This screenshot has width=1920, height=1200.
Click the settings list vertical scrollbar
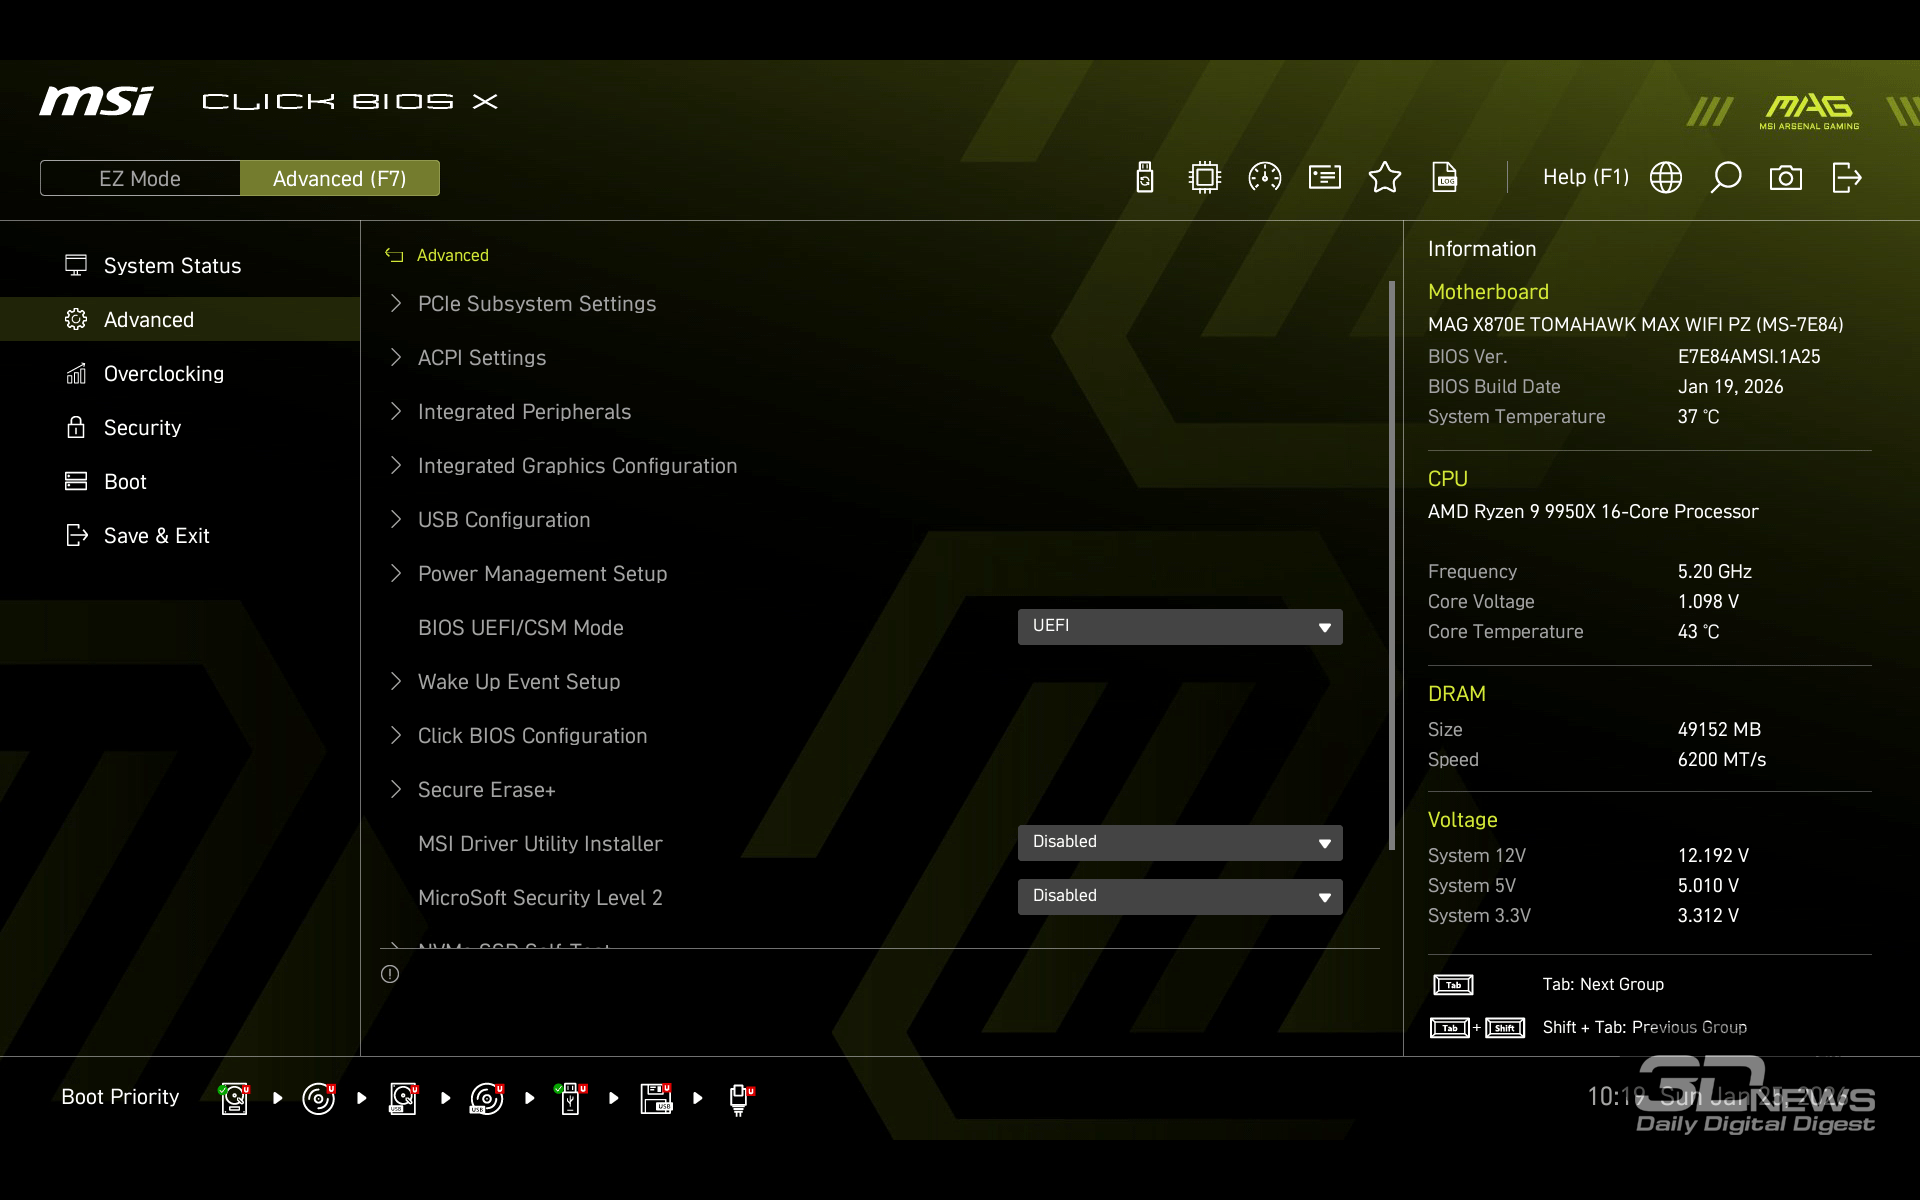point(1392,565)
